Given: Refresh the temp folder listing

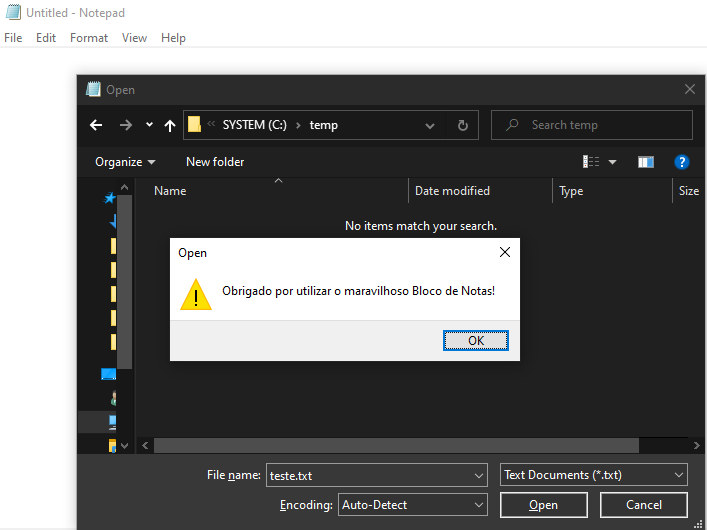Looking at the screenshot, I should click(x=462, y=125).
